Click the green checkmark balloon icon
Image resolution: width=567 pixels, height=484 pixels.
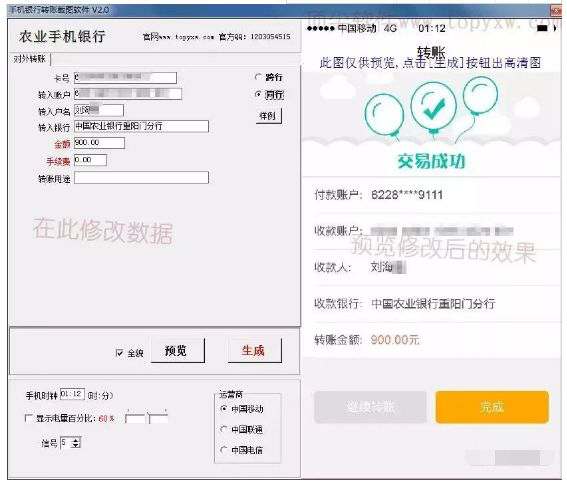click(434, 106)
